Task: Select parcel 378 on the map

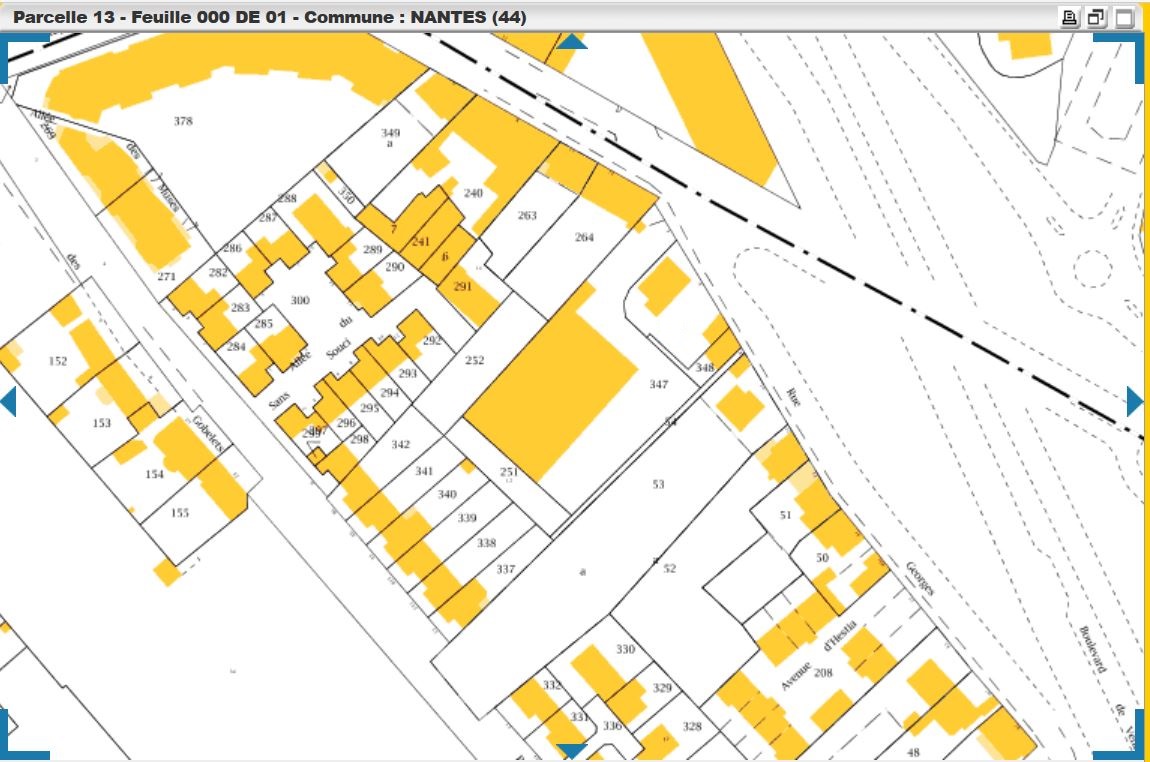Action: (182, 121)
